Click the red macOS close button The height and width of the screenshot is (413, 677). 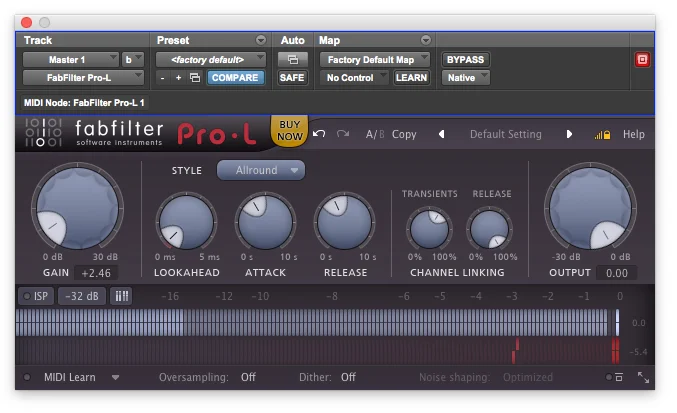26,22
